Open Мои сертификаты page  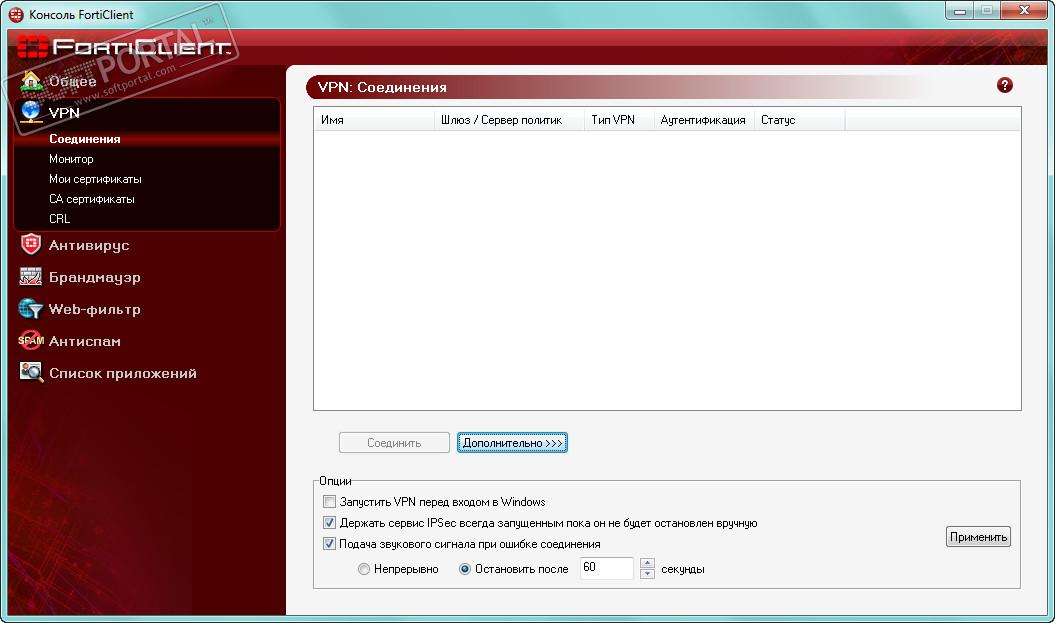click(x=95, y=179)
